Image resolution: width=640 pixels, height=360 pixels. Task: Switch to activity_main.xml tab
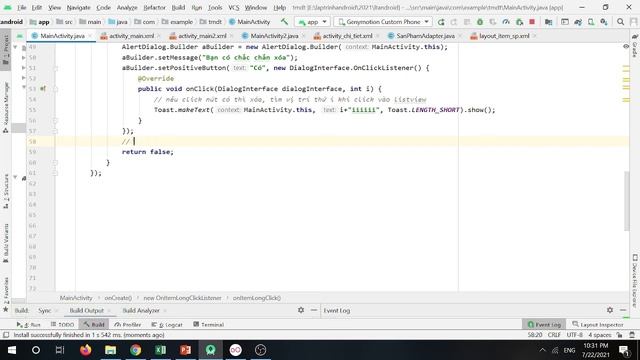[131, 36]
